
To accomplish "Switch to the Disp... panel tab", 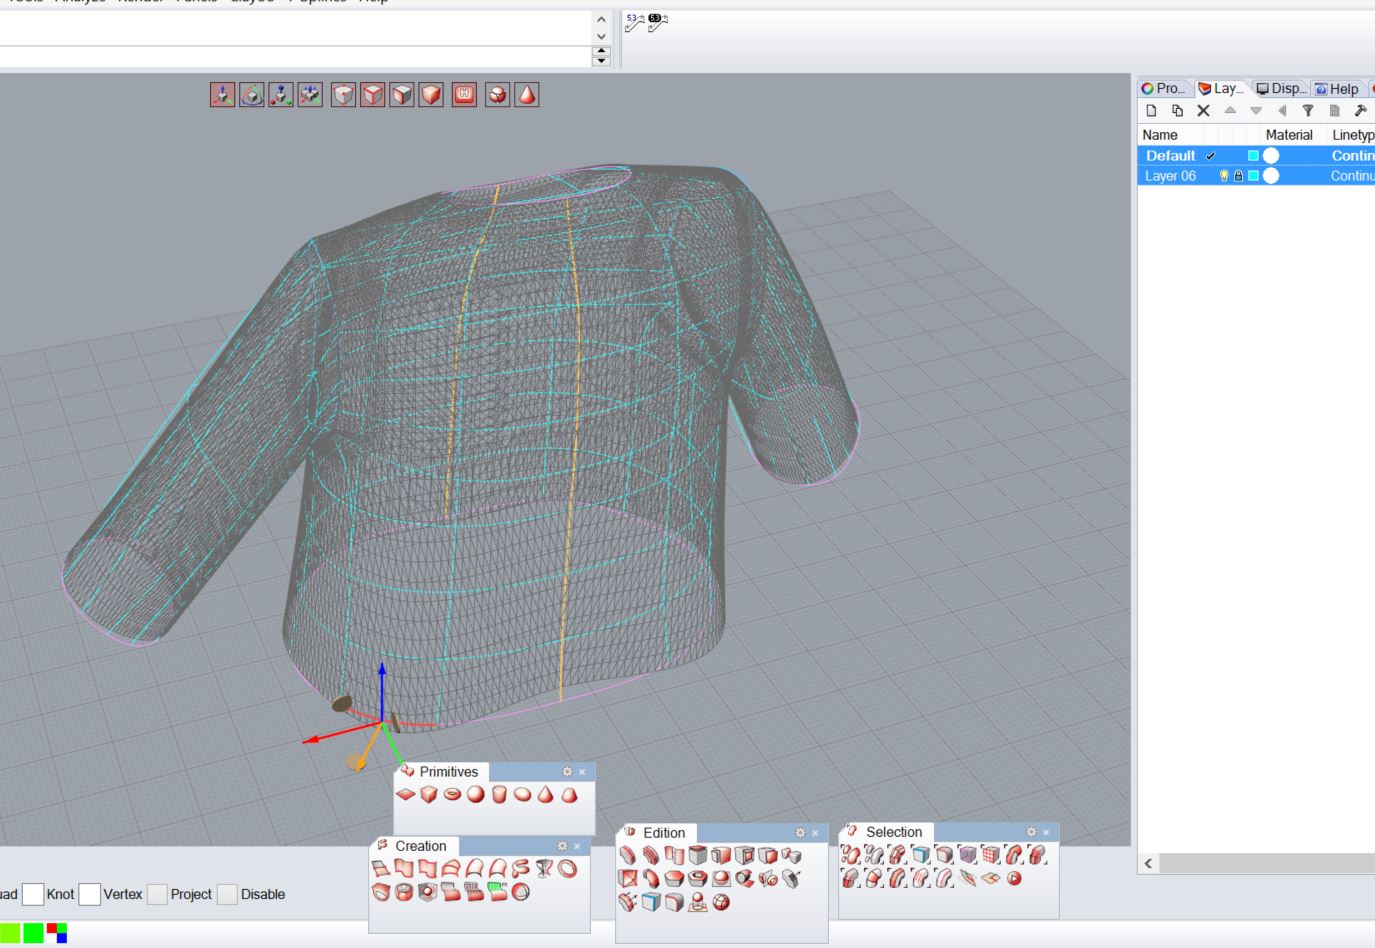I will point(1281,89).
